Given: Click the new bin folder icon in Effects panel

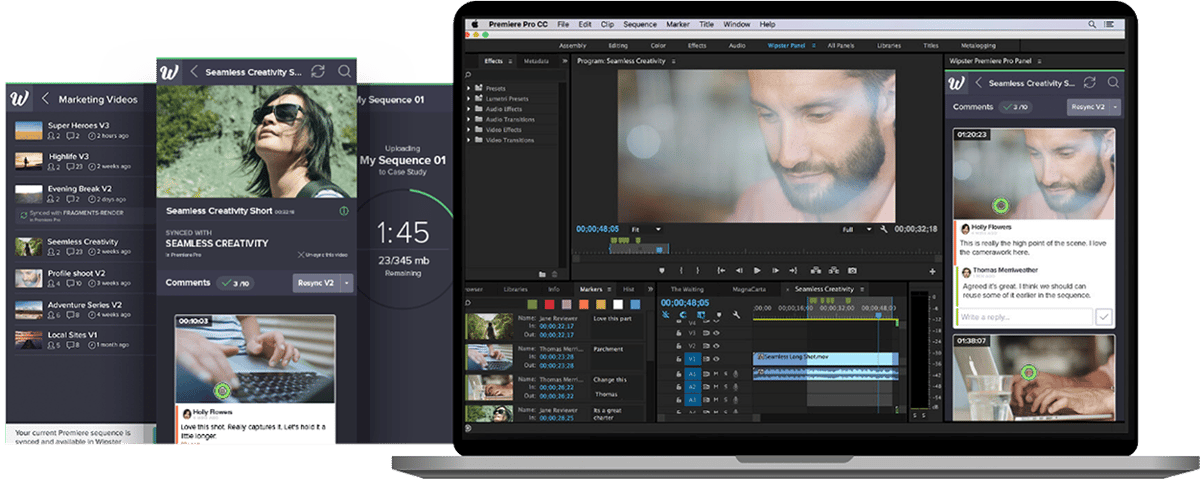Looking at the screenshot, I should [x=541, y=274].
